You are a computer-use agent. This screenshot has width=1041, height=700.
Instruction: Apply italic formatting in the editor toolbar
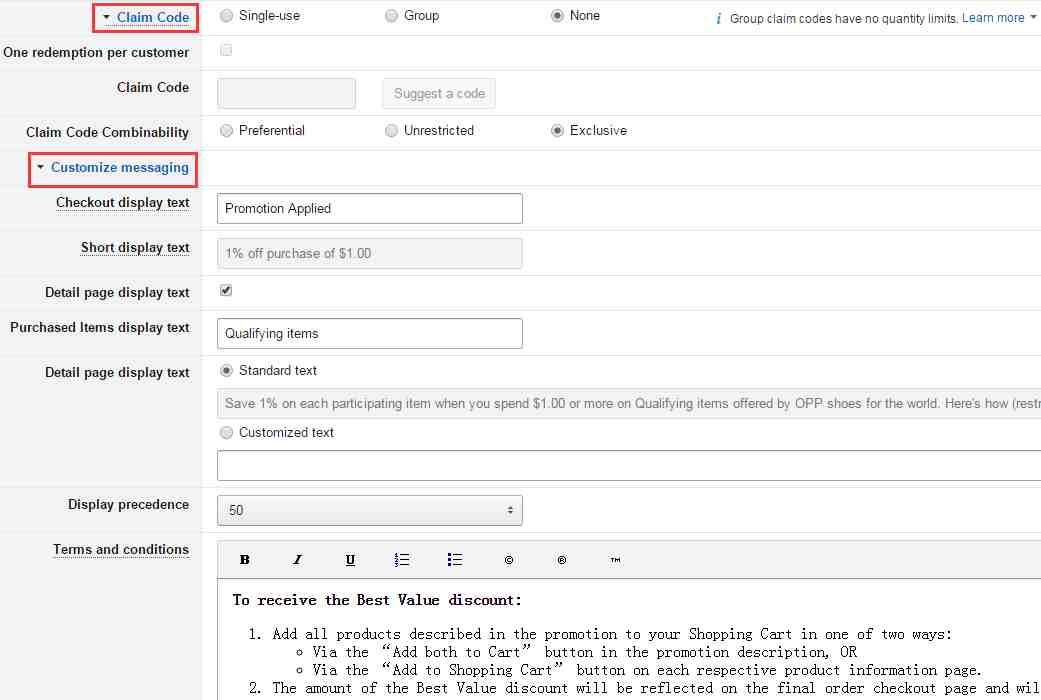[x=297, y=560]
